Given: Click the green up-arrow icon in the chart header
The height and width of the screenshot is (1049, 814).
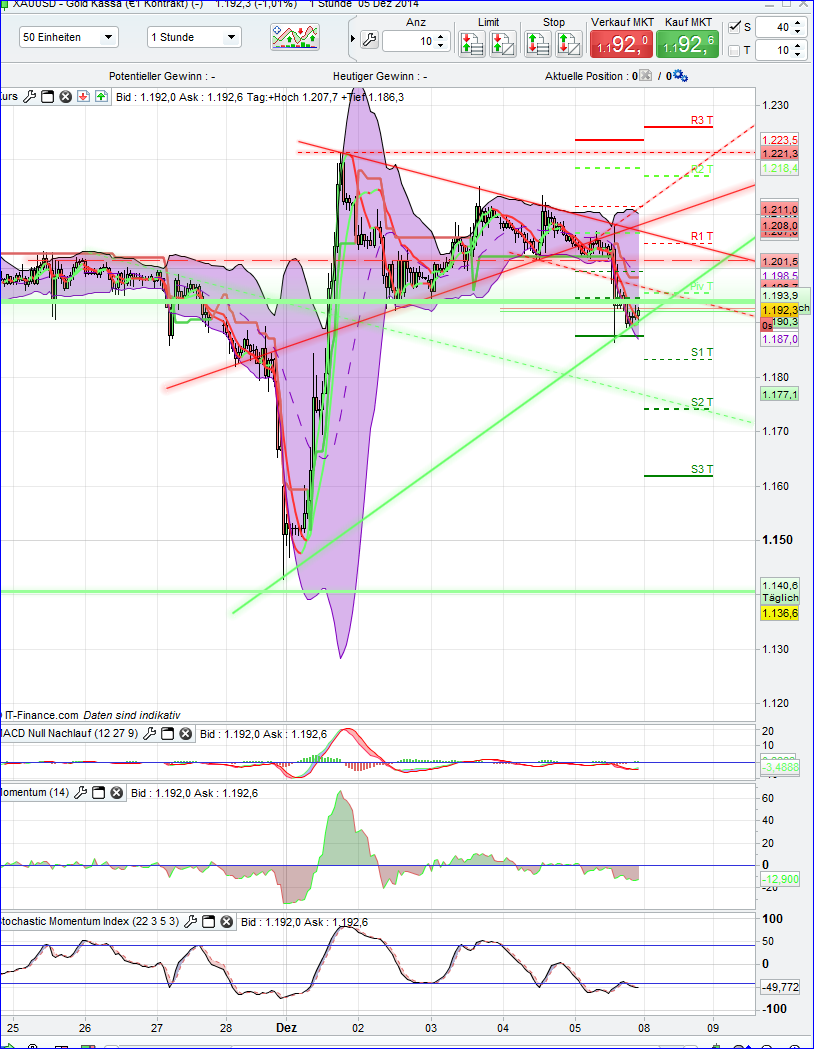Looking at the screenshot, I should pyautogui.click(x=103, y=96).
